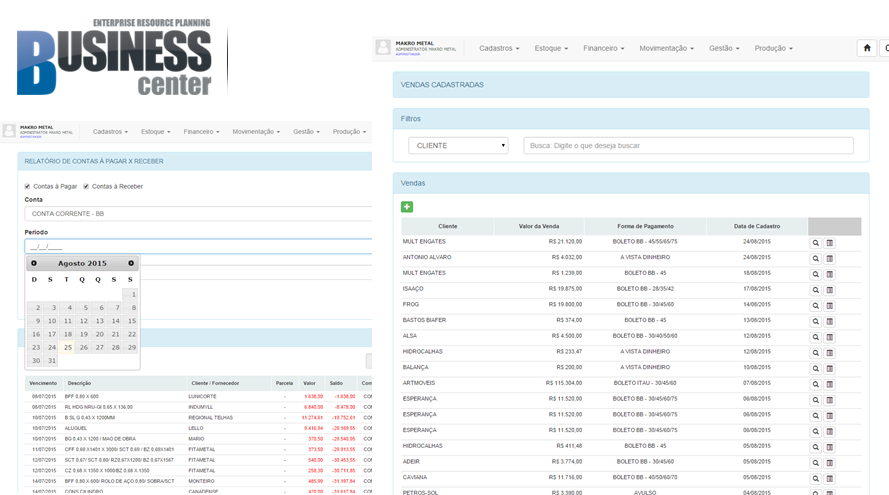Click the home icon in right navbar
Image resolution: width=889 pixels, height=495 pixels.
[x=866, y=48]
